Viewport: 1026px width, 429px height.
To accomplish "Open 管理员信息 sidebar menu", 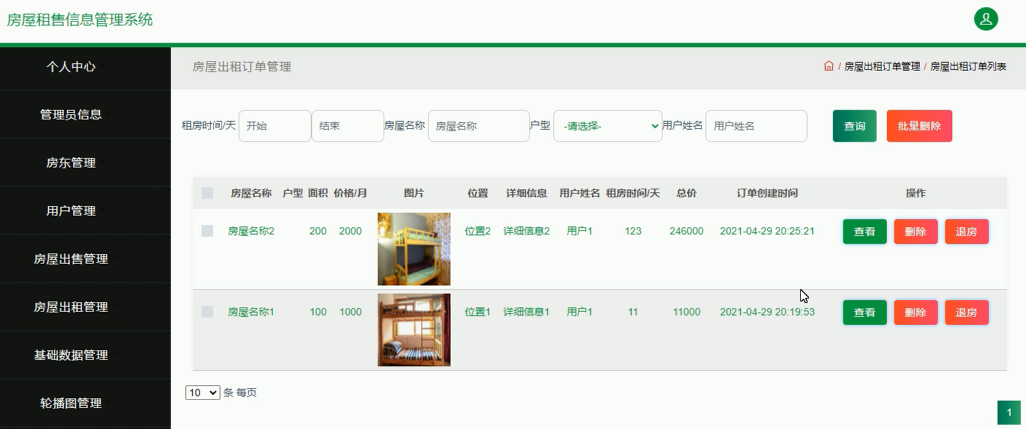I will tap(71, 114).
